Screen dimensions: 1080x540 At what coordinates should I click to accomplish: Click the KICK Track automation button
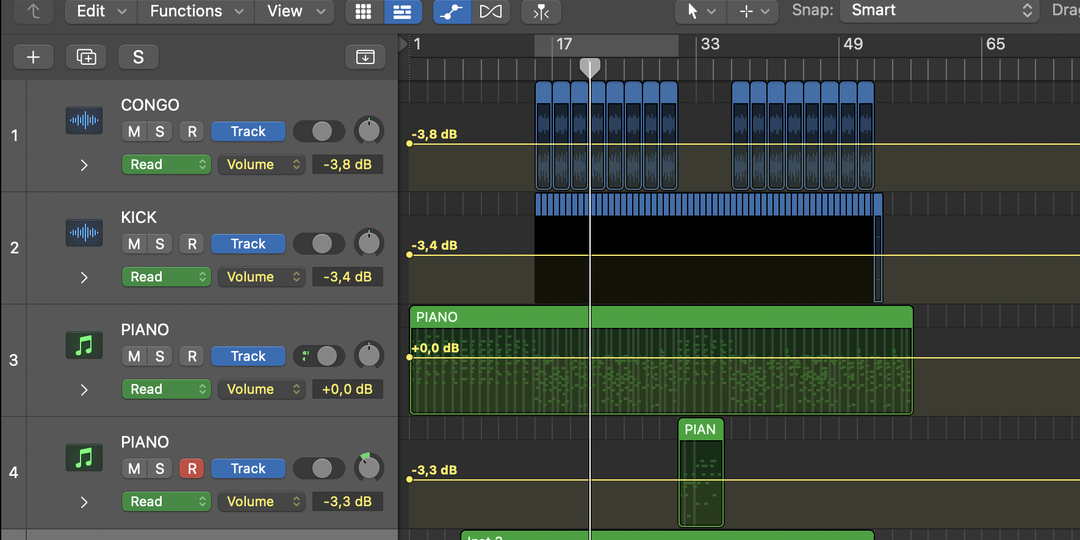point(248,244)
